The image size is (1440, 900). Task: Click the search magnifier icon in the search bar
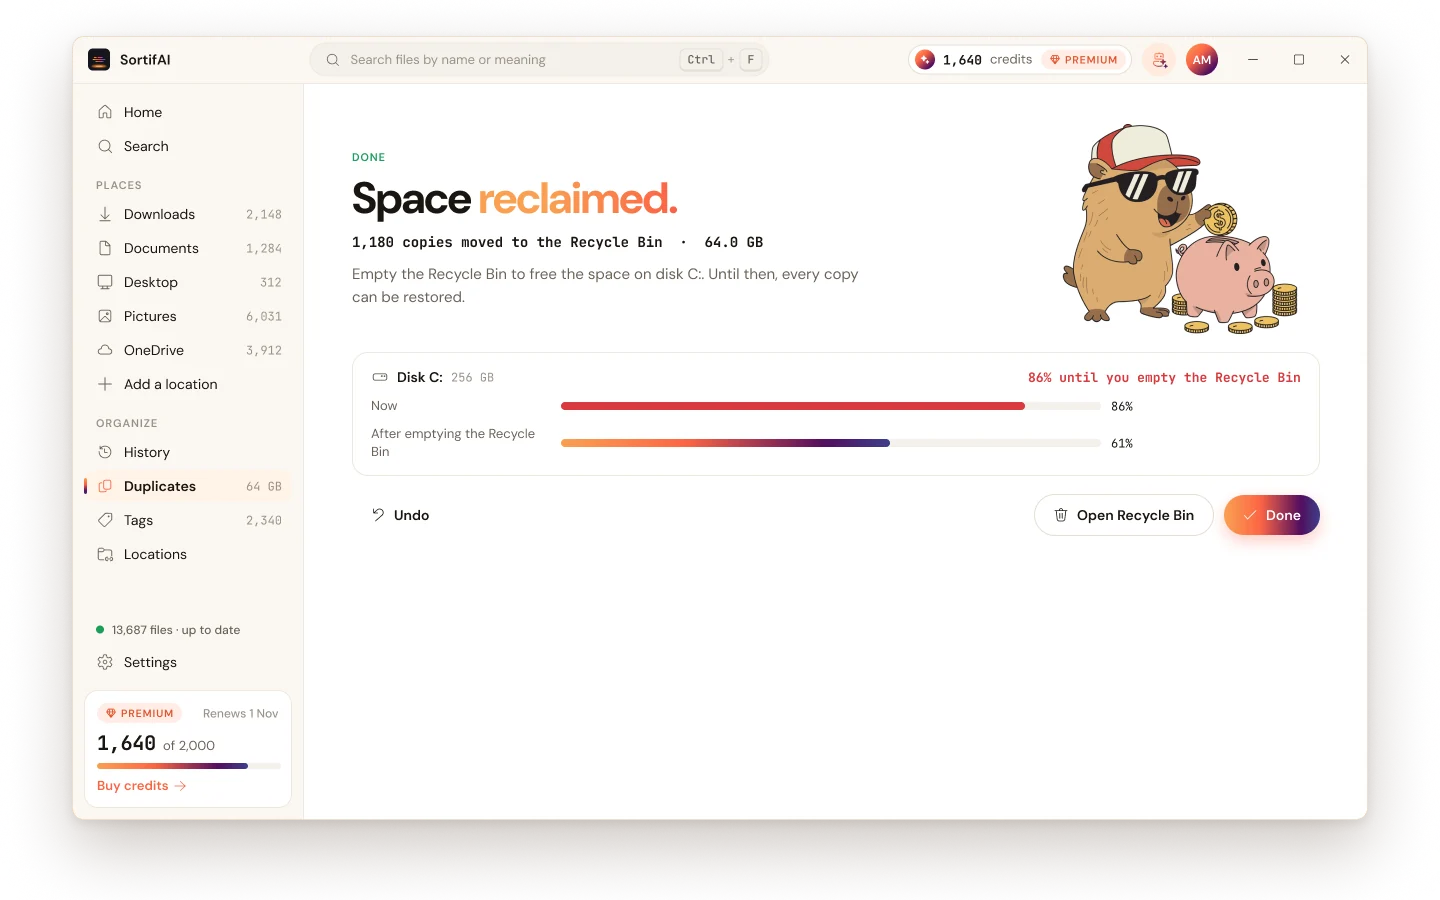(333, 60)
